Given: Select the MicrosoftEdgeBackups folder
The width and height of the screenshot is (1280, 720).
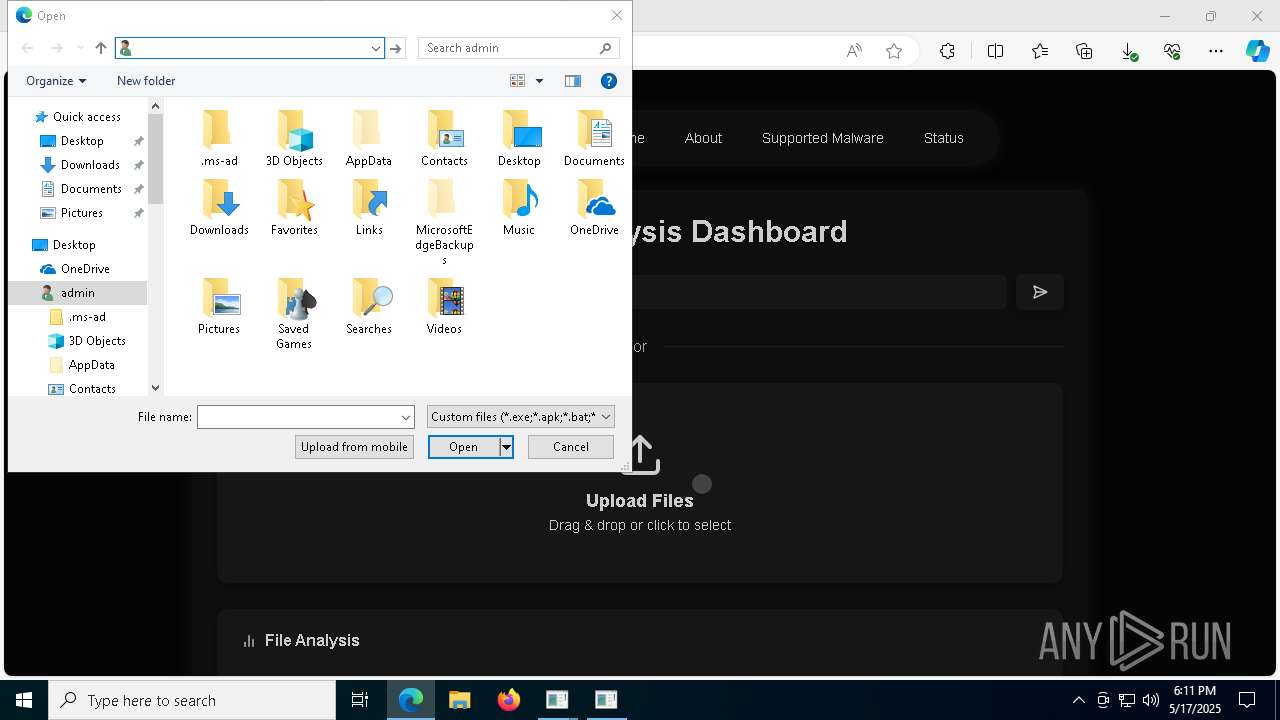Looking at the screenshot, I should (444, 222).
